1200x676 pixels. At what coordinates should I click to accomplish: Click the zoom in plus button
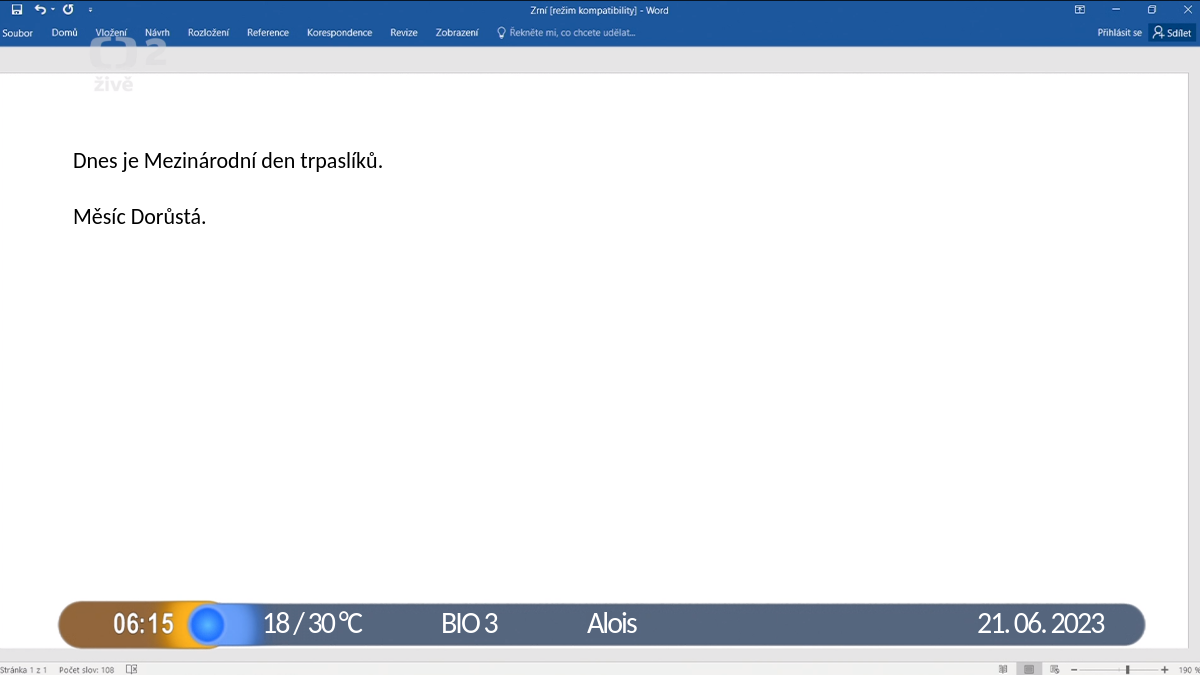(x=1165, y=669)
